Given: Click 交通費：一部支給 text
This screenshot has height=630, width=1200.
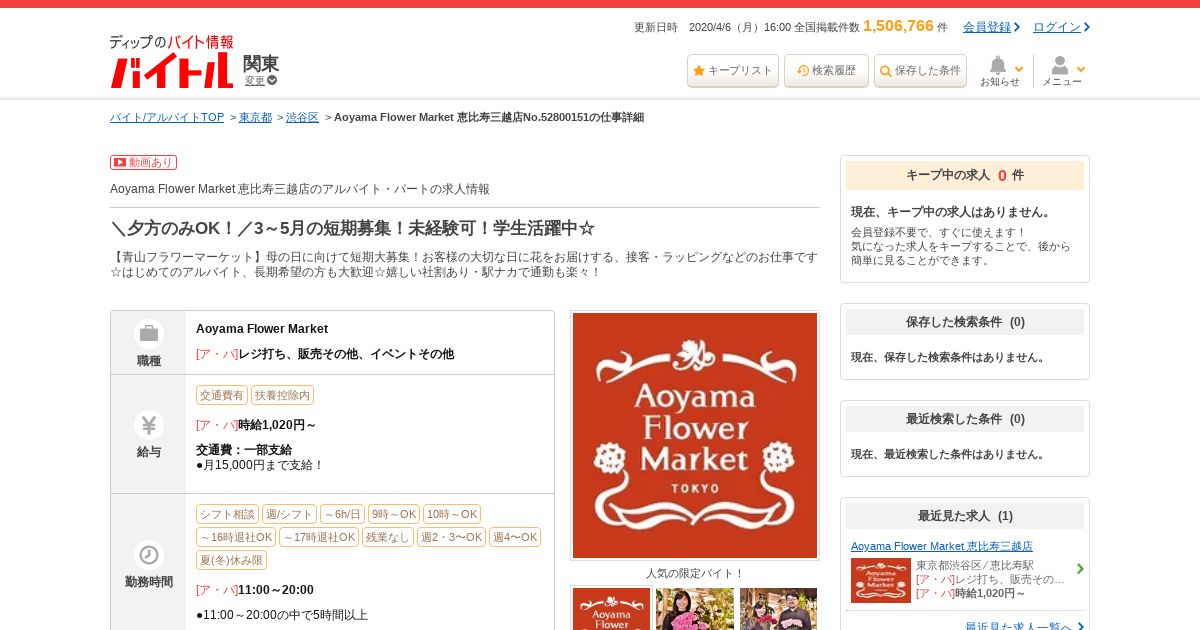Looking at the screenshot, I should click(244, 450).
